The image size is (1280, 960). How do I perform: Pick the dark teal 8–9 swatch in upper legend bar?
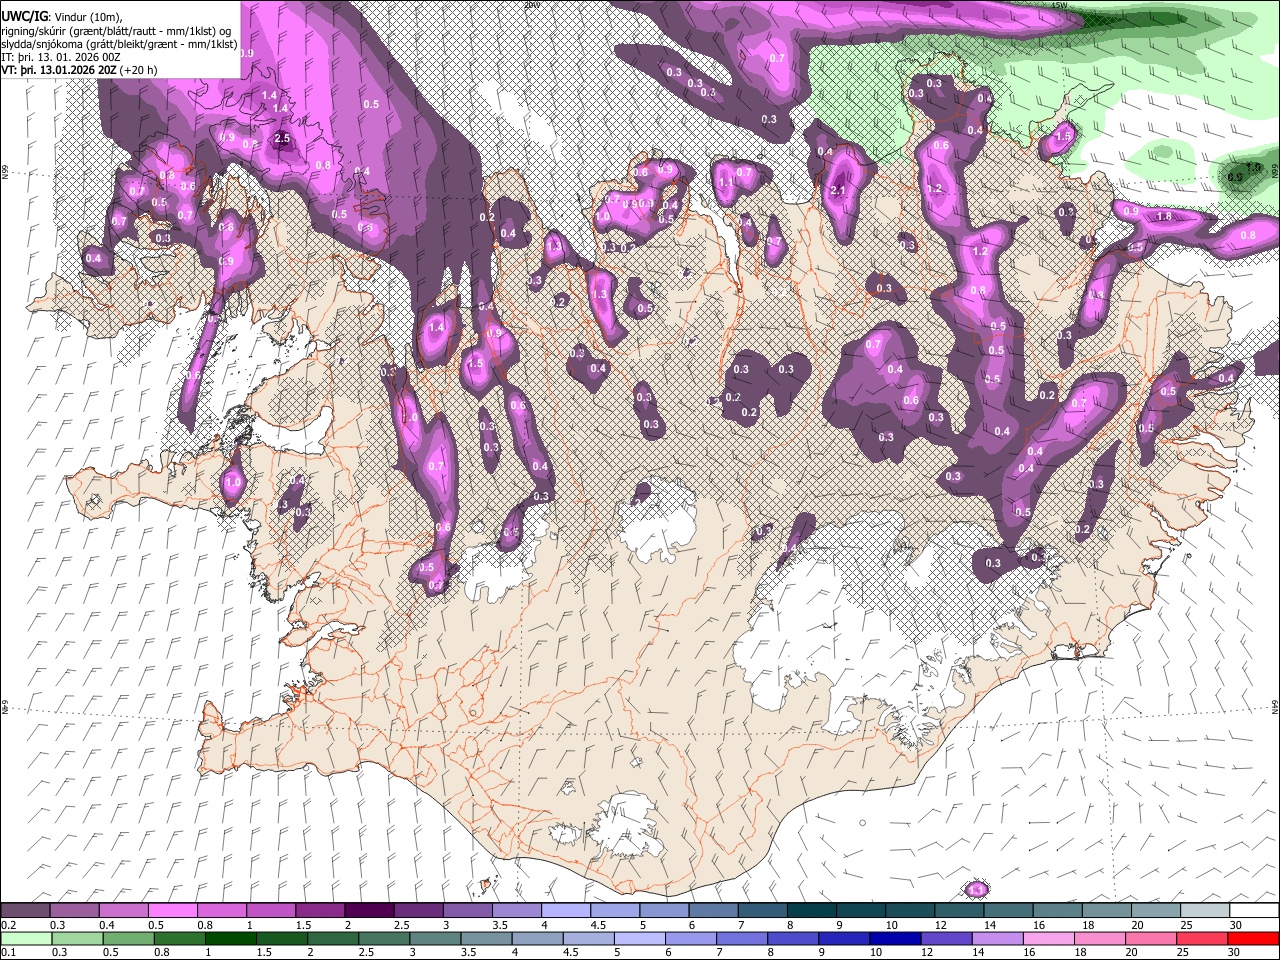click(x=810, y=911)
